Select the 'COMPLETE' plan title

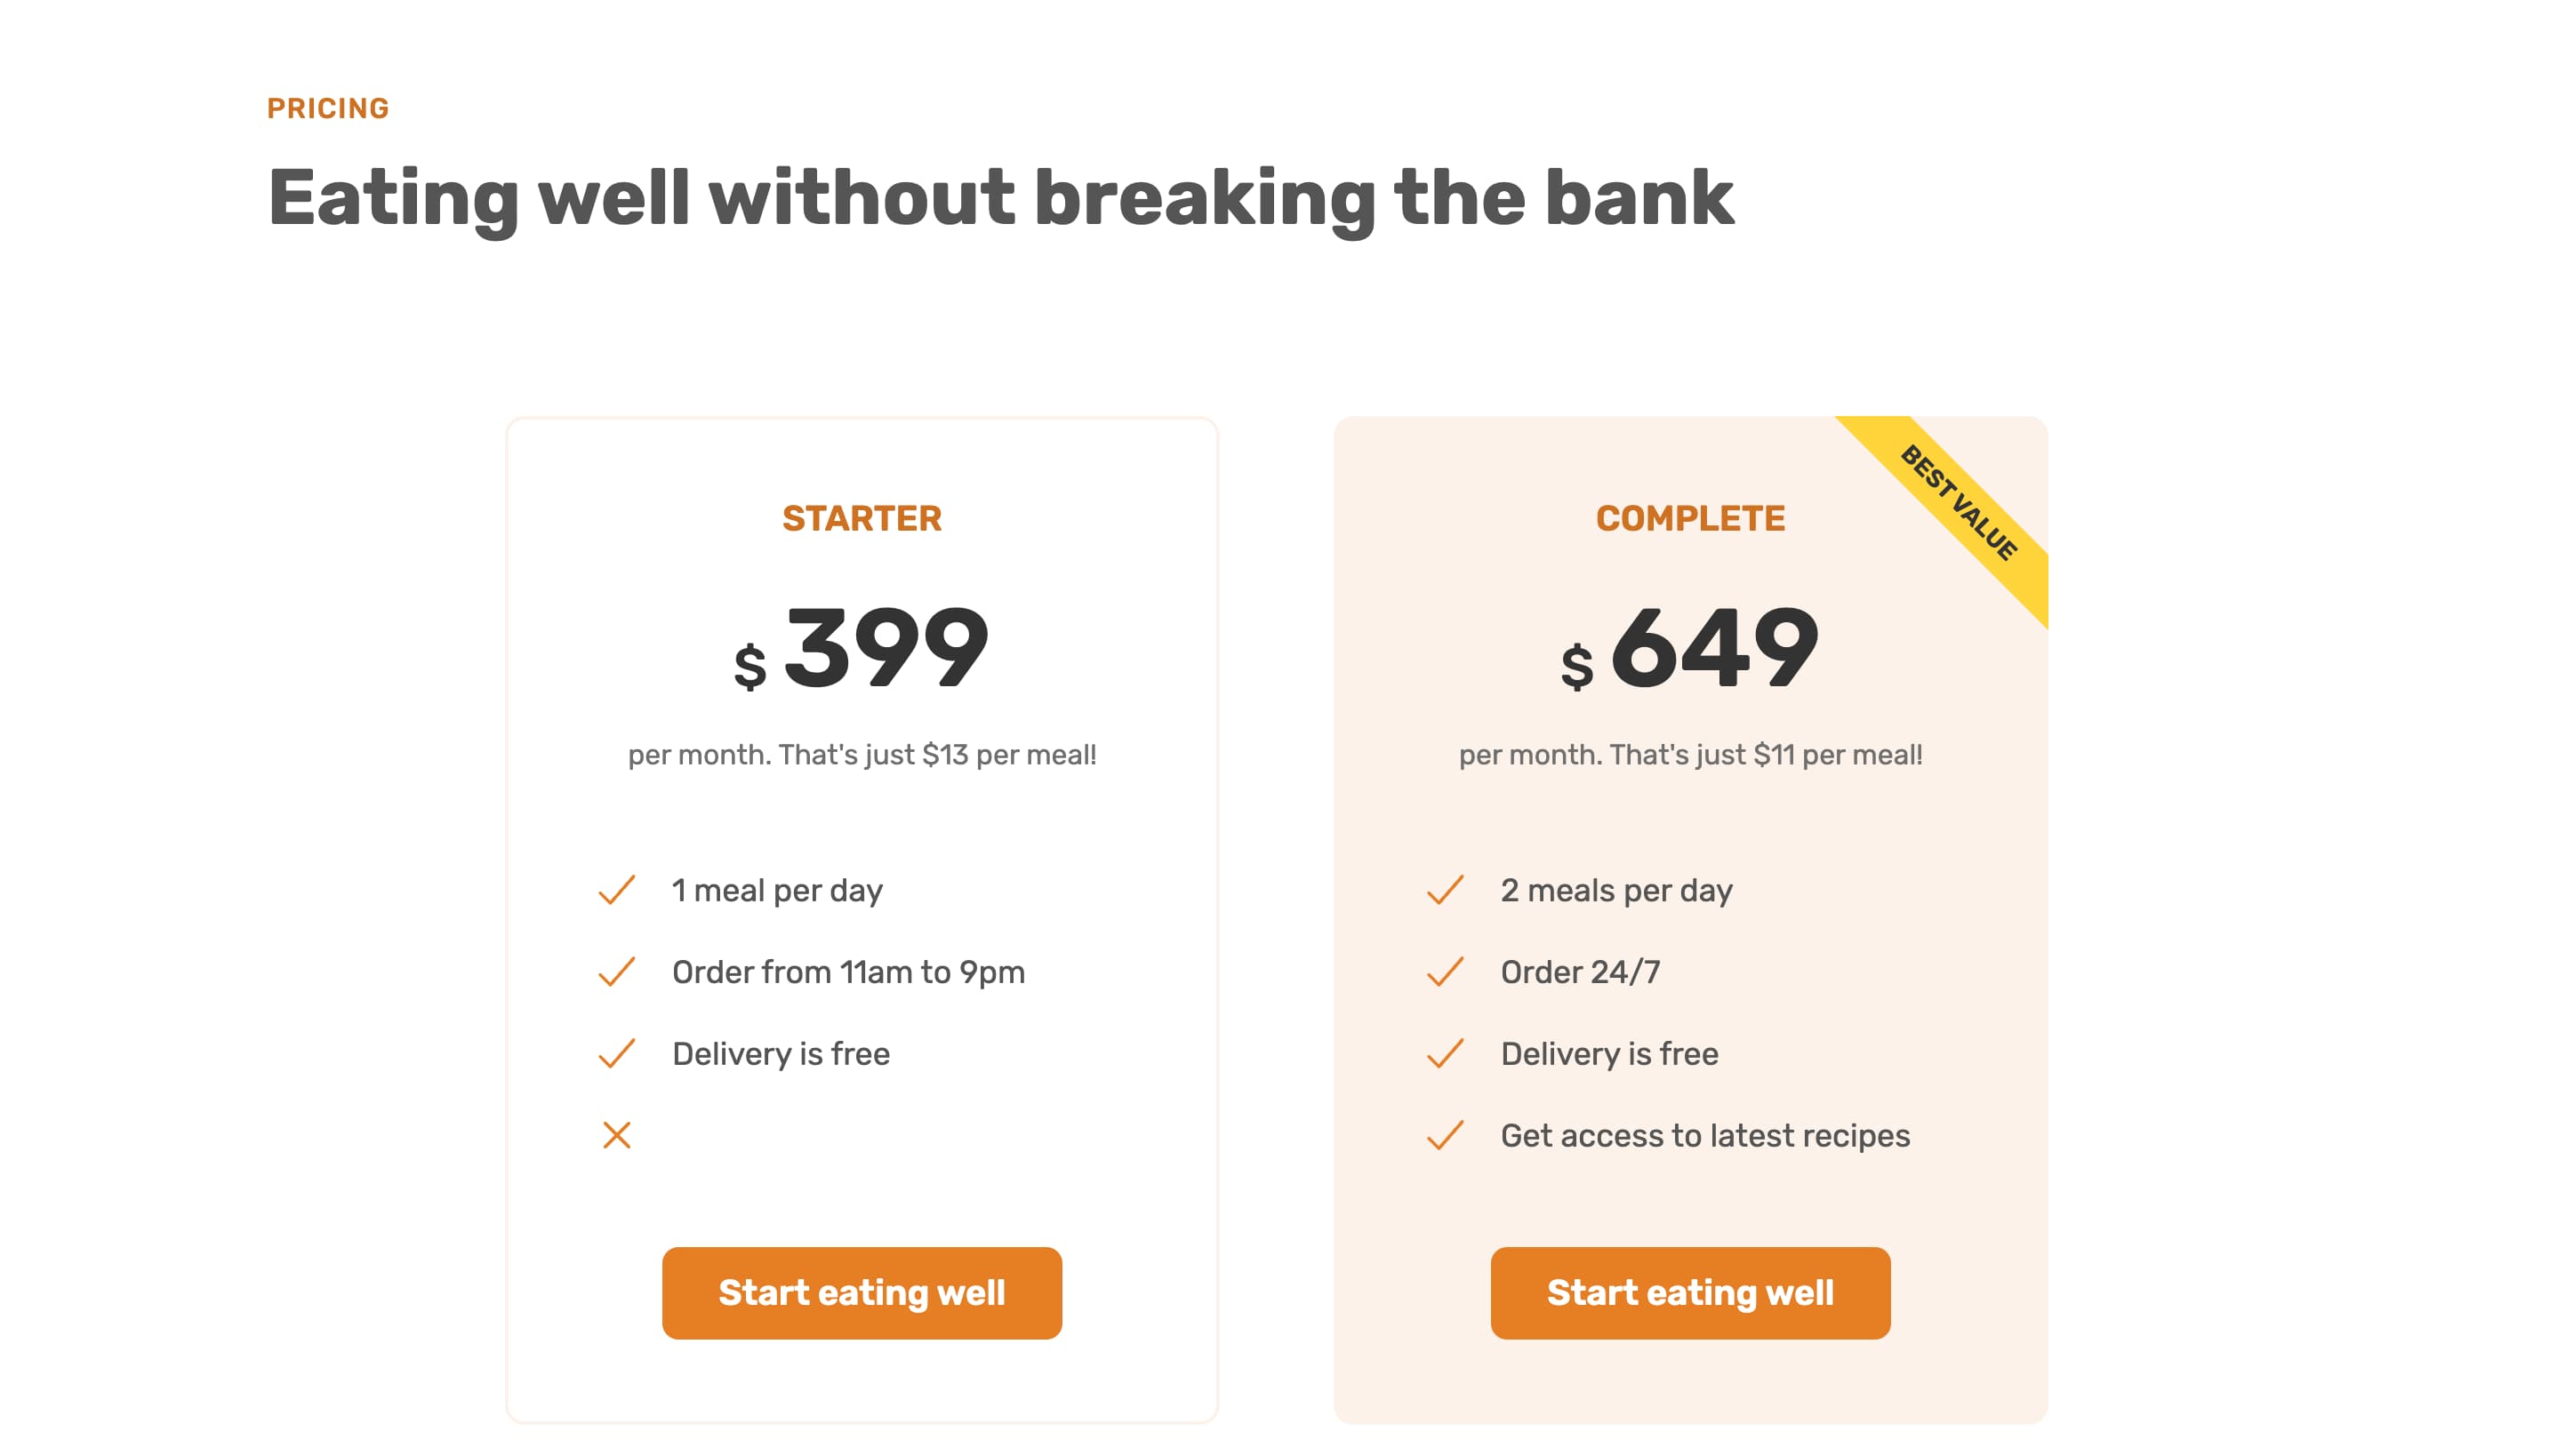1690,518
